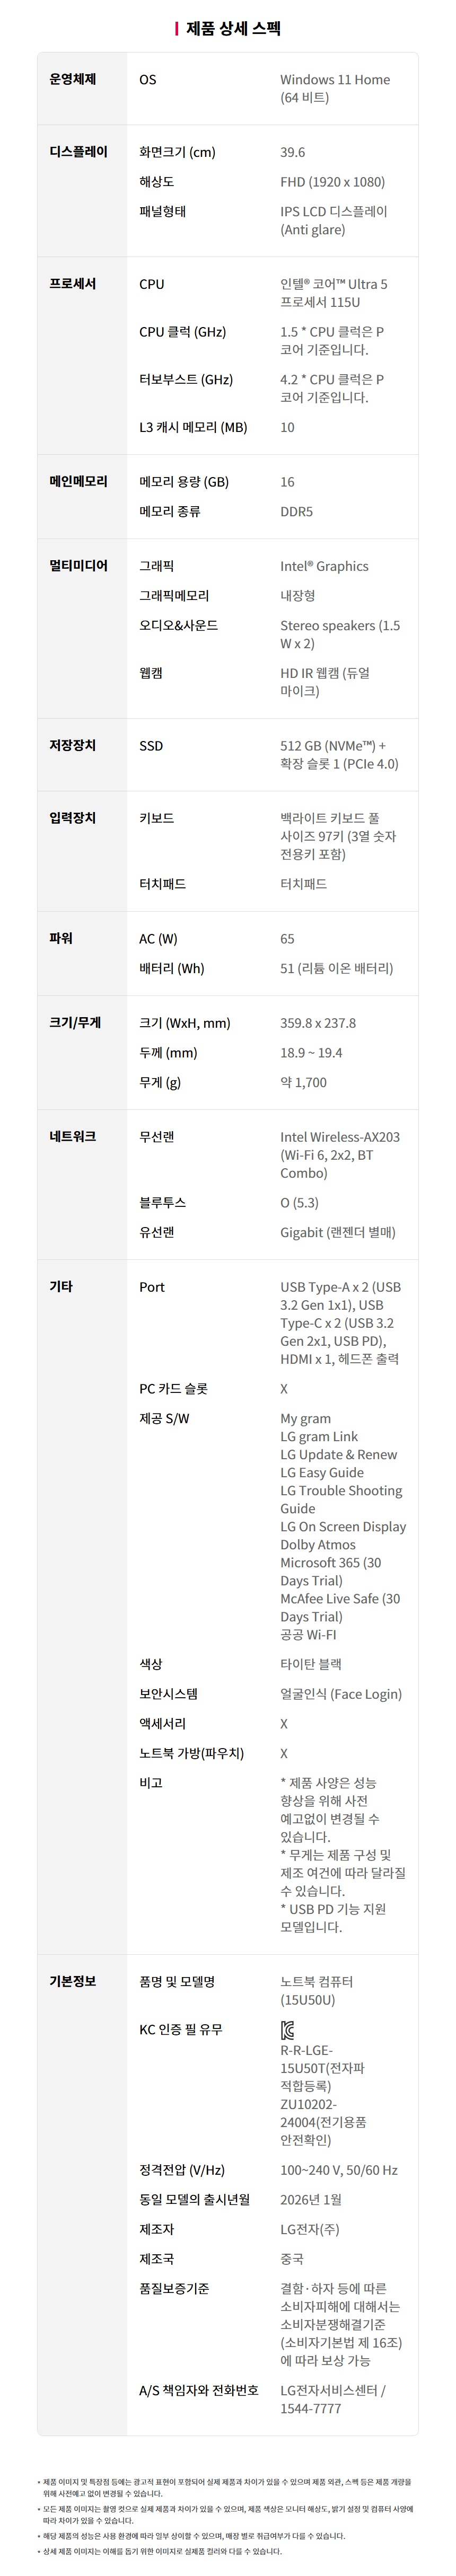Click the 타이탄 블랙 color value
The width and height of the screenshot is (456, 2576).
click(x=311, y=1664)
